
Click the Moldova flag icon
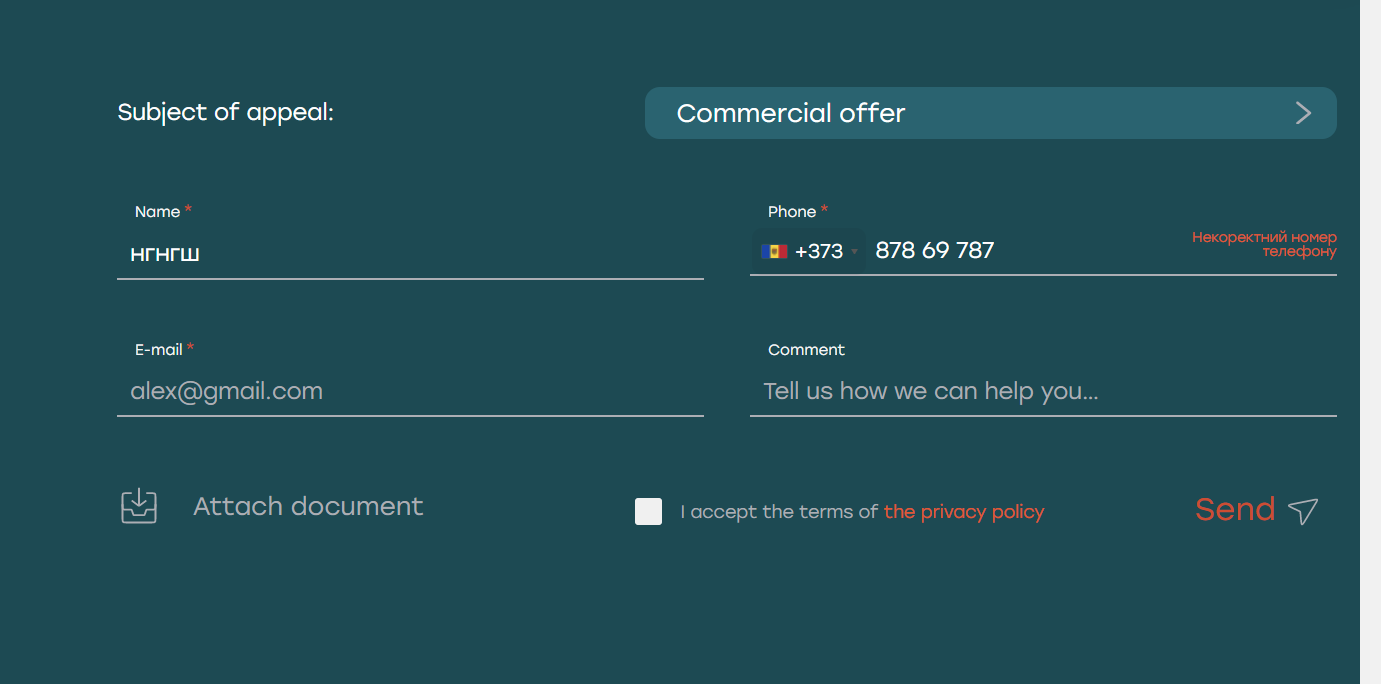[x=774, y=252]
